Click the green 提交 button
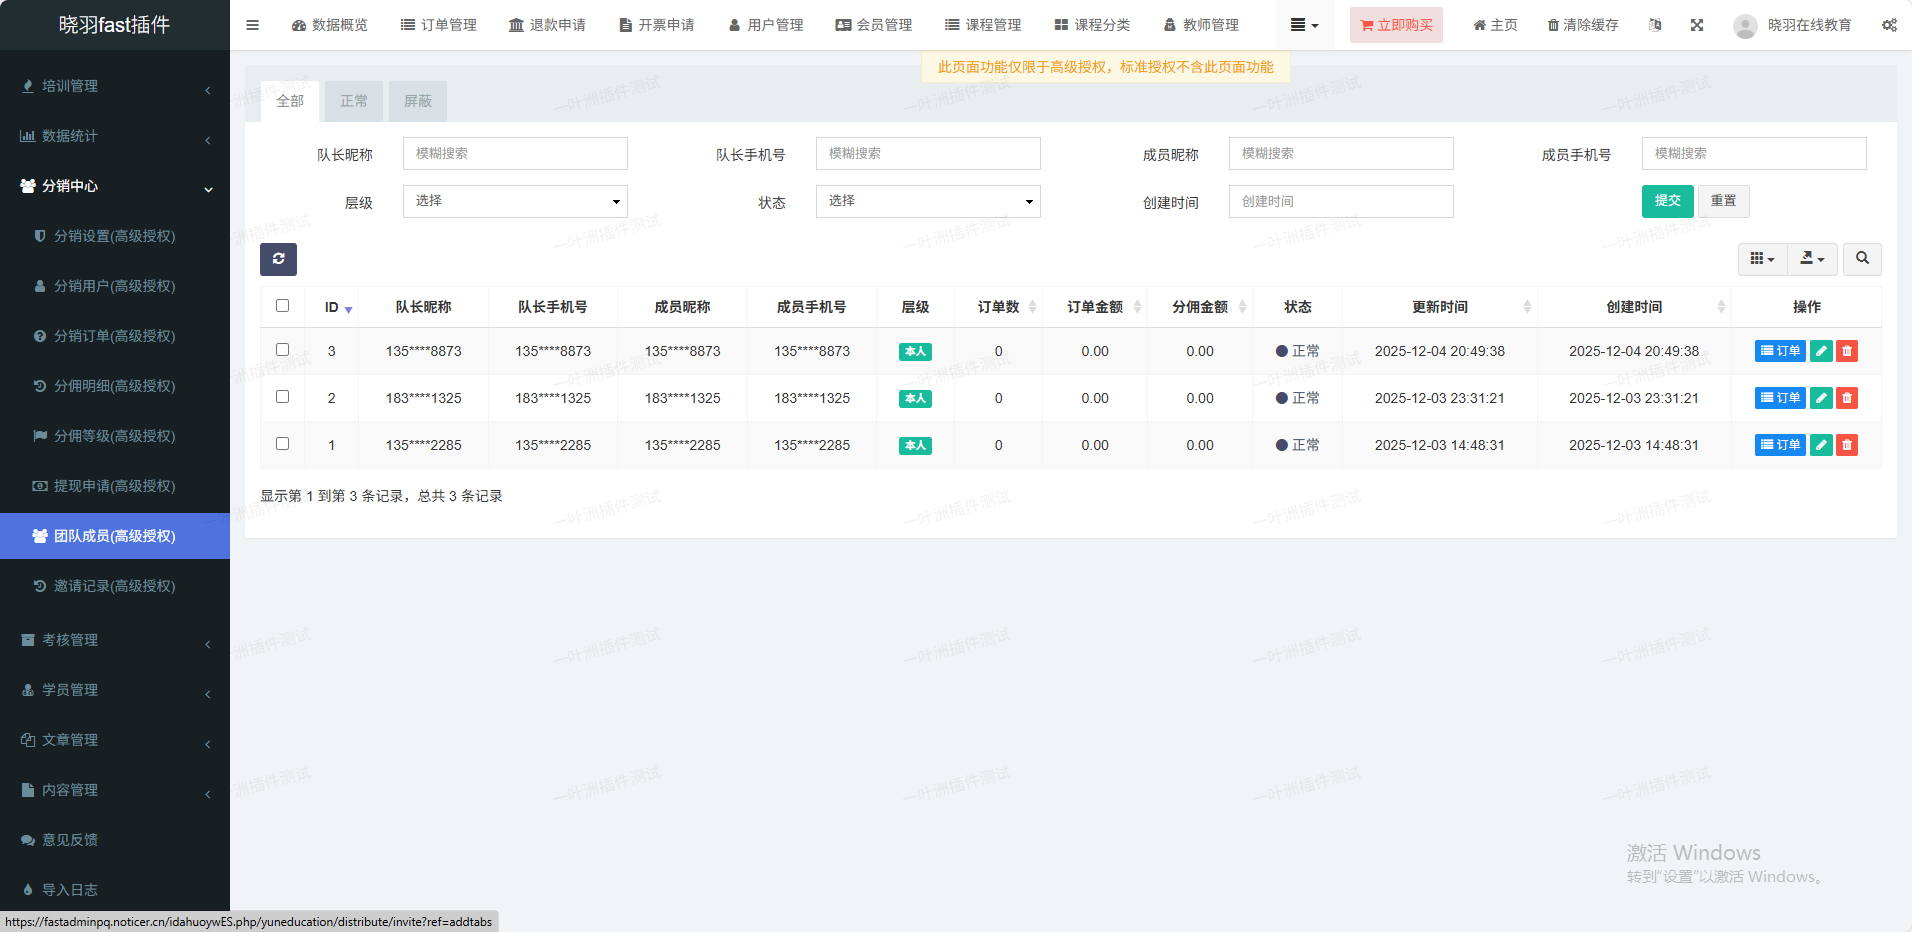Viewport: 1912px width, 932px height. [x=1667, y=201]
